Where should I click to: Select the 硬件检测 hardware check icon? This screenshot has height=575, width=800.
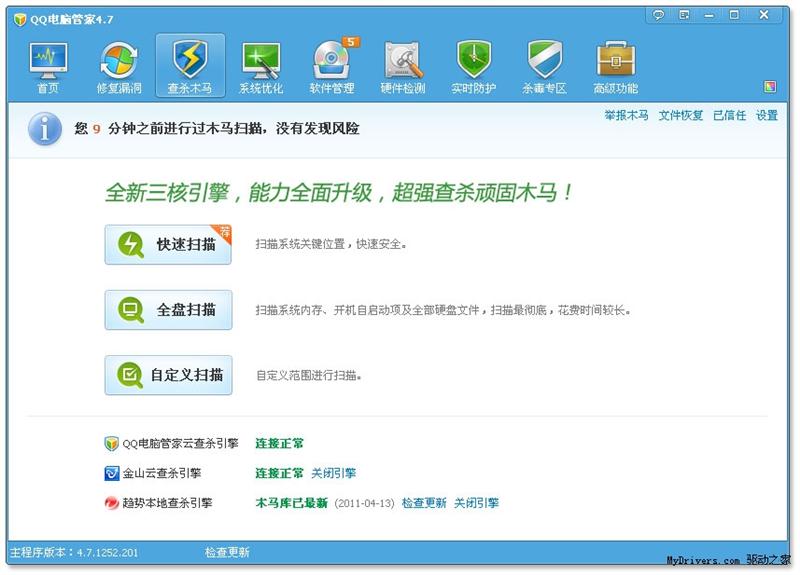(403, 67)
